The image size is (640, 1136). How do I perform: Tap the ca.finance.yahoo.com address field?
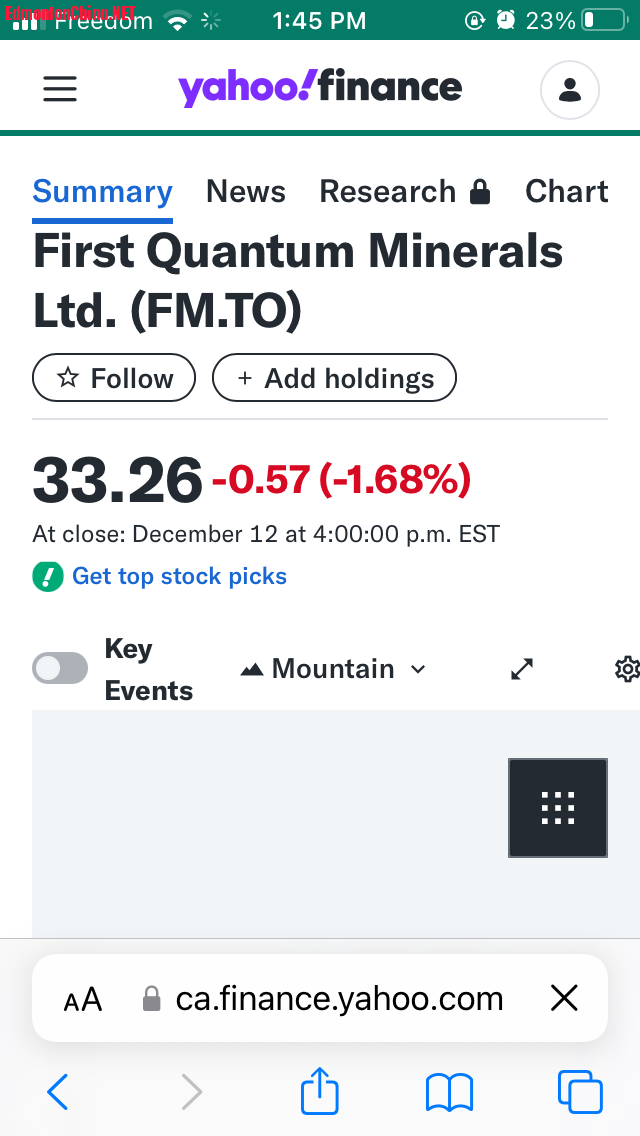pos(339,998)
